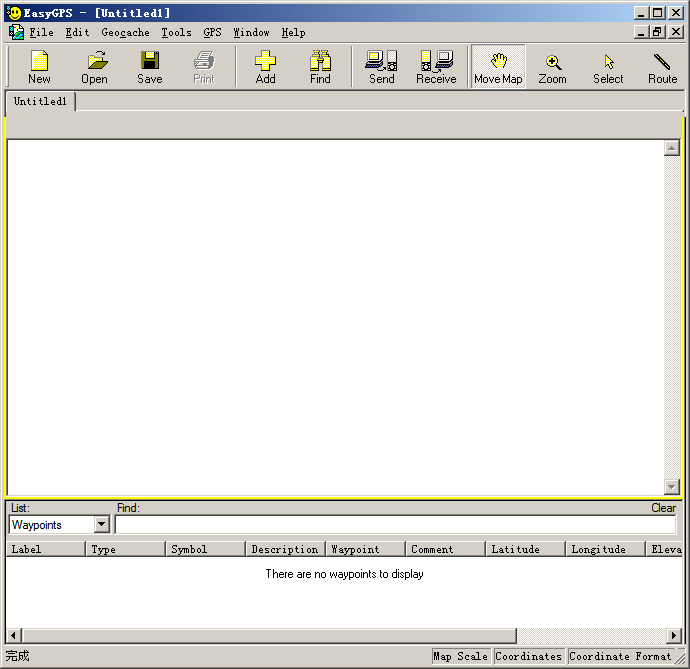Image resolution: width=690 pixels, height=669 pixels.
Task: Open the Map Scale status selector
Action: point(460,657)
